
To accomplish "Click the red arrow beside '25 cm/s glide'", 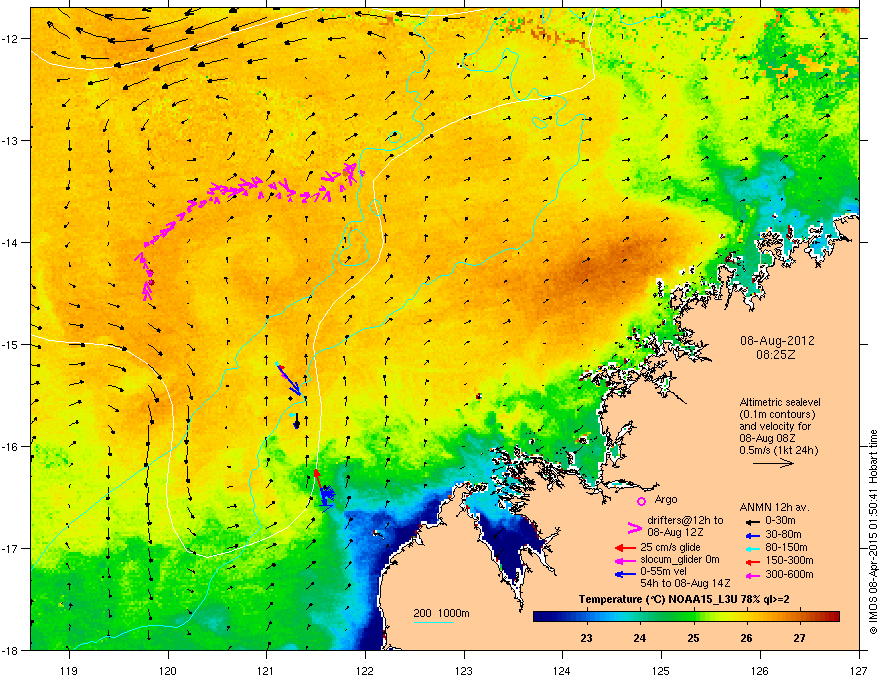I will 625,548.
